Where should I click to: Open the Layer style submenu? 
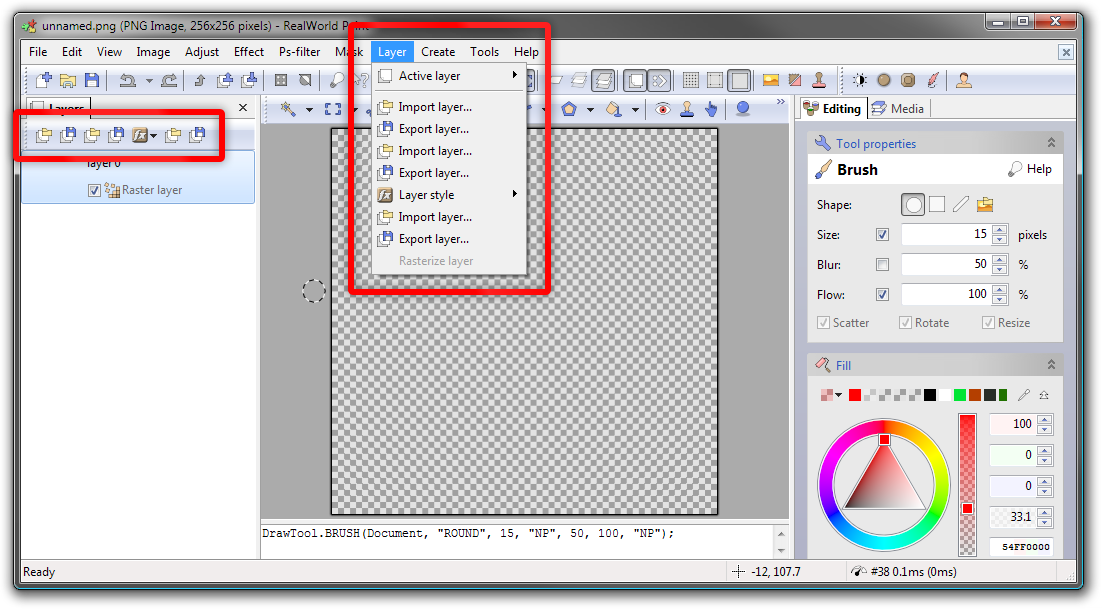[x=448, y=195]
